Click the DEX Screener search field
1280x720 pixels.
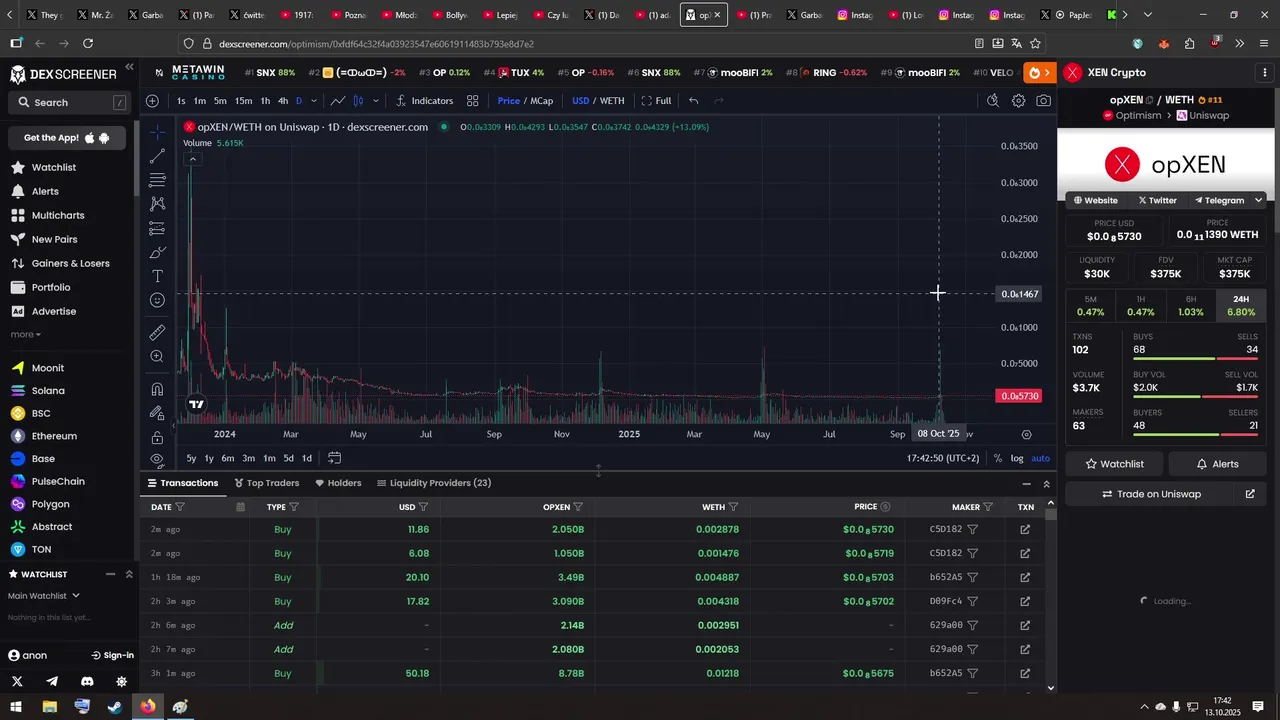pyautogui.click(x=71, y=102)
